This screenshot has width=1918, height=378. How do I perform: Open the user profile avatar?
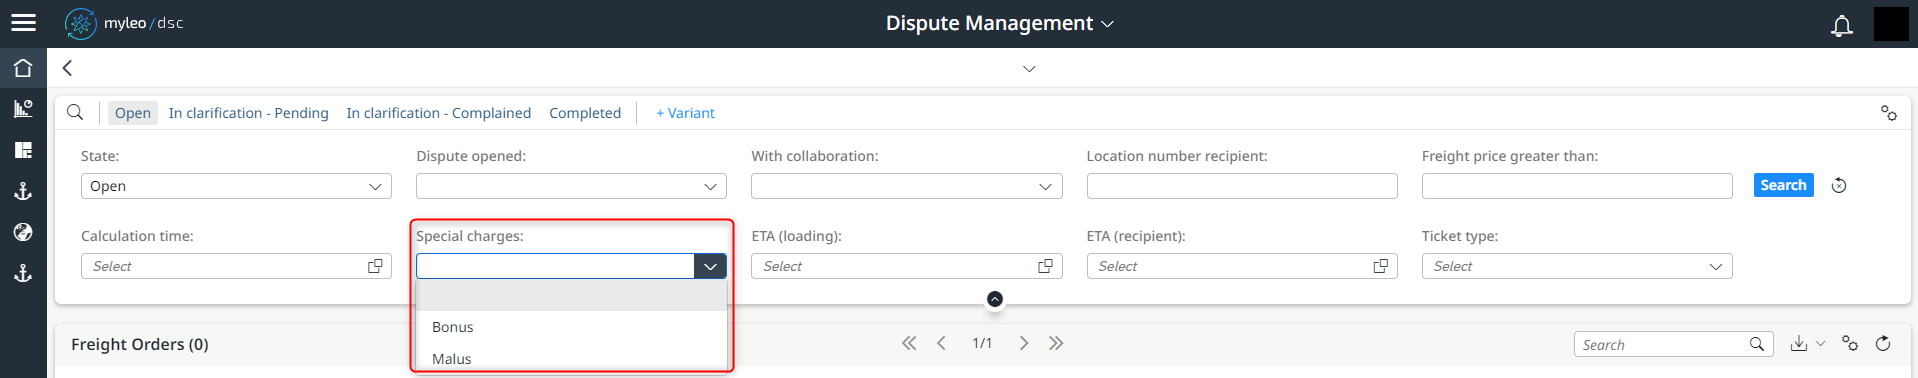click(x=1890, y=24)
